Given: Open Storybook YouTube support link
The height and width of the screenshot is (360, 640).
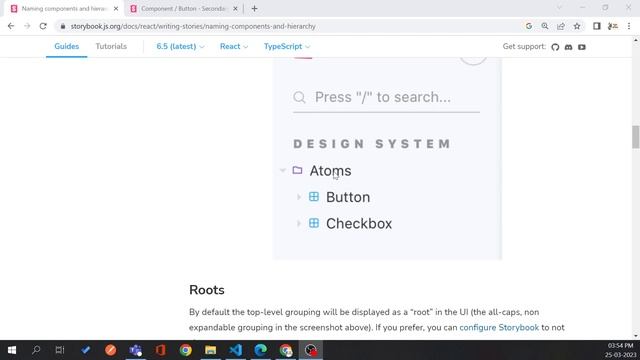Looking at the screenshot, I should tap(582, 47).
